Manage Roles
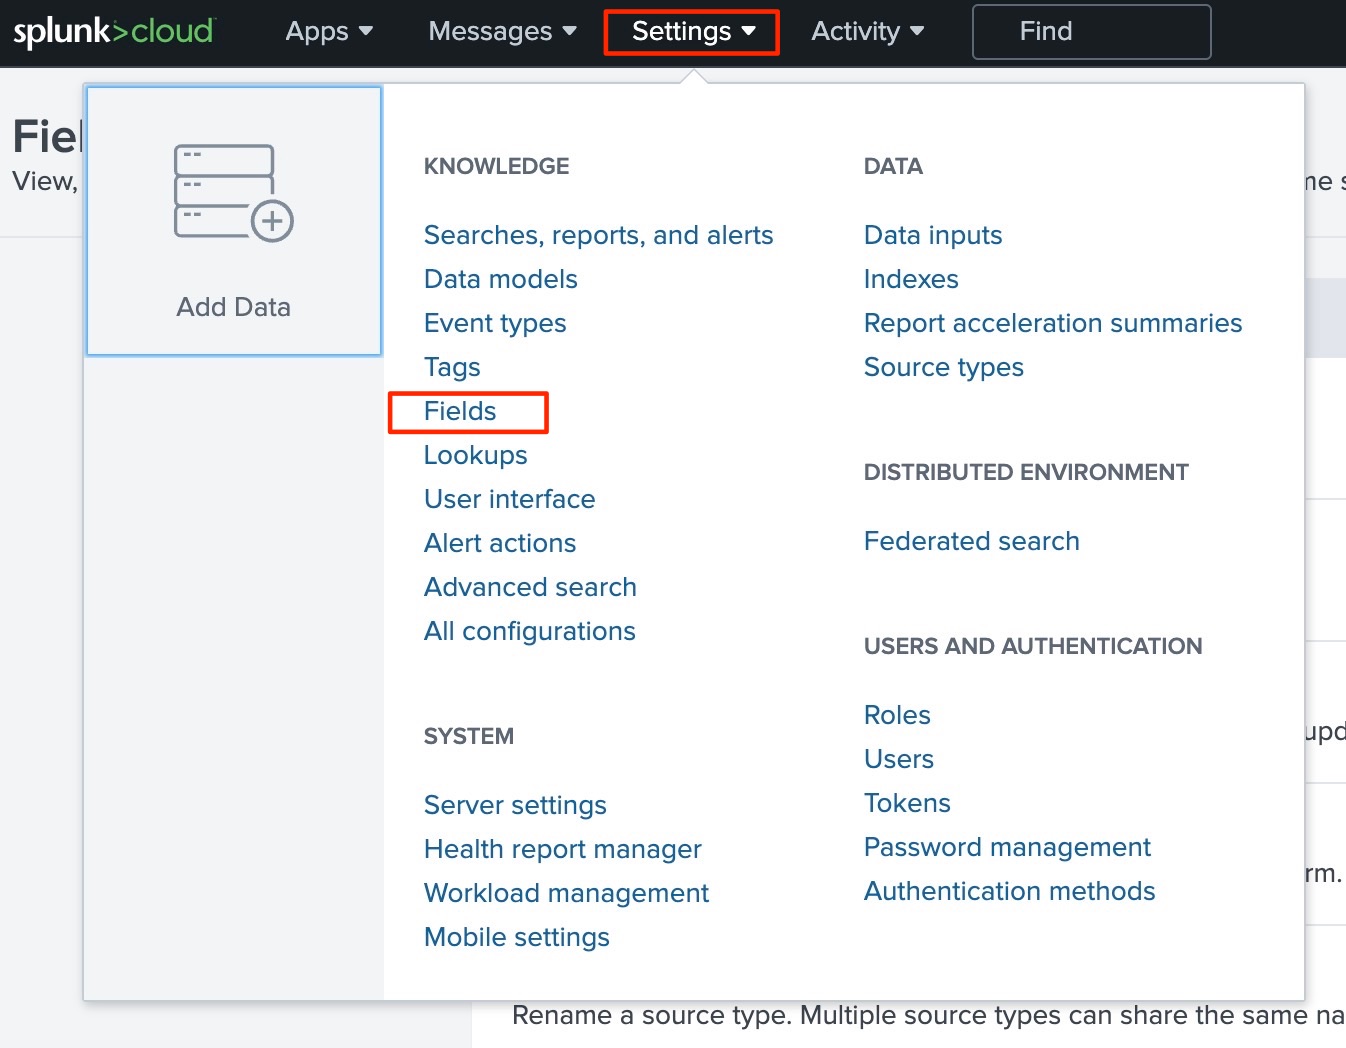The width and height of the screenshot is (1346, 1048). pyautogui.click(x=896, y=715)
